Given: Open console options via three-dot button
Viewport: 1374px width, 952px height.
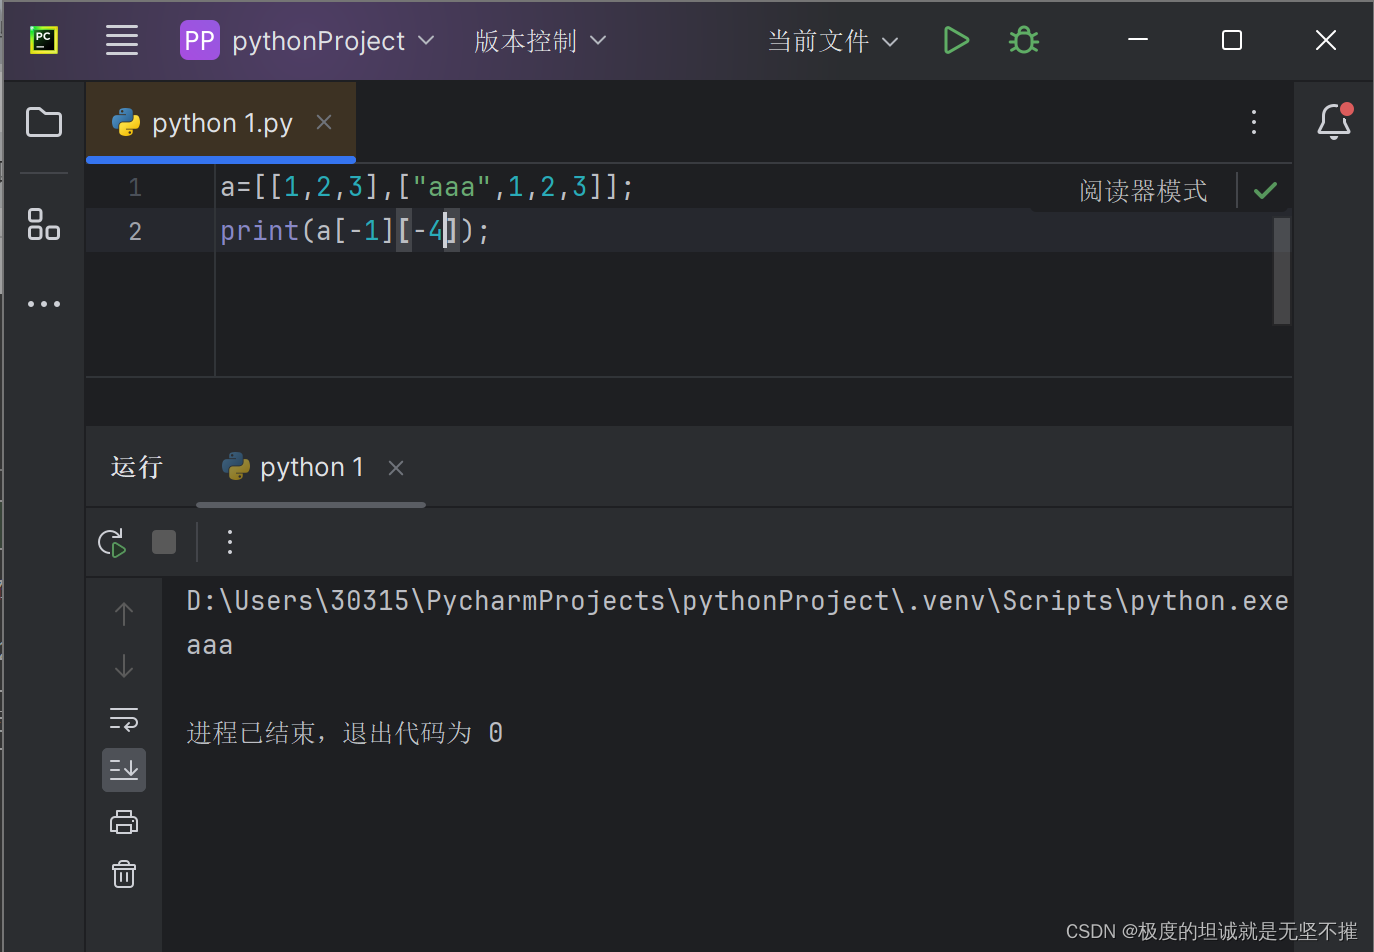Looking at the screenshot, I should tap(229, 542).
